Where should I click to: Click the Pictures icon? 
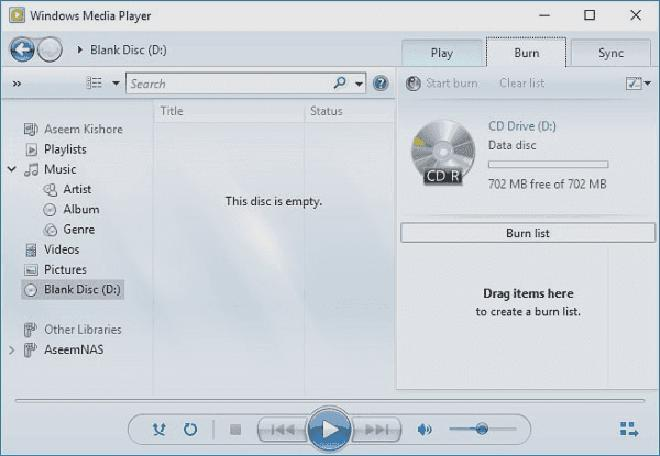click(x=31, y=270)
